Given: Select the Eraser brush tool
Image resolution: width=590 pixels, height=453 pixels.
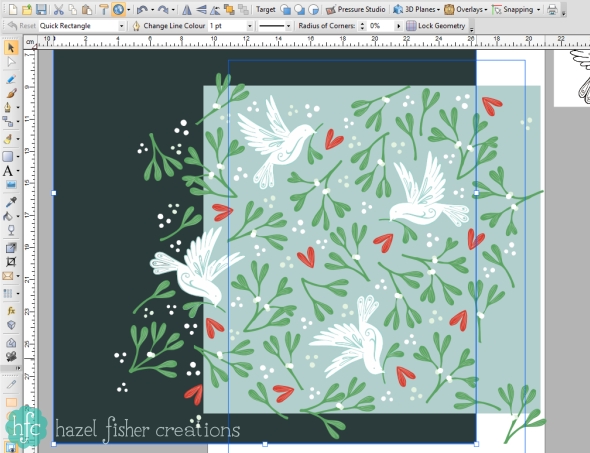Looking at the screenshot, I should pos(8,139).
